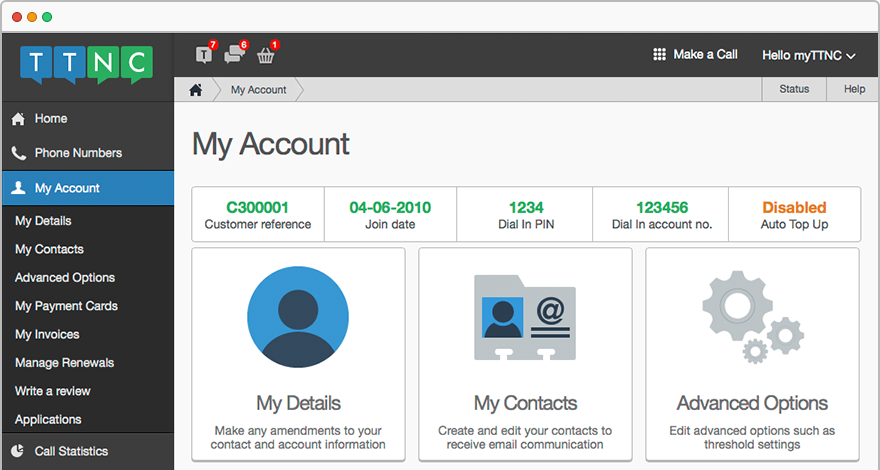Click the dial pad grid icon
880x470 pixels.
pyautogui.click(x=659, y=54)
